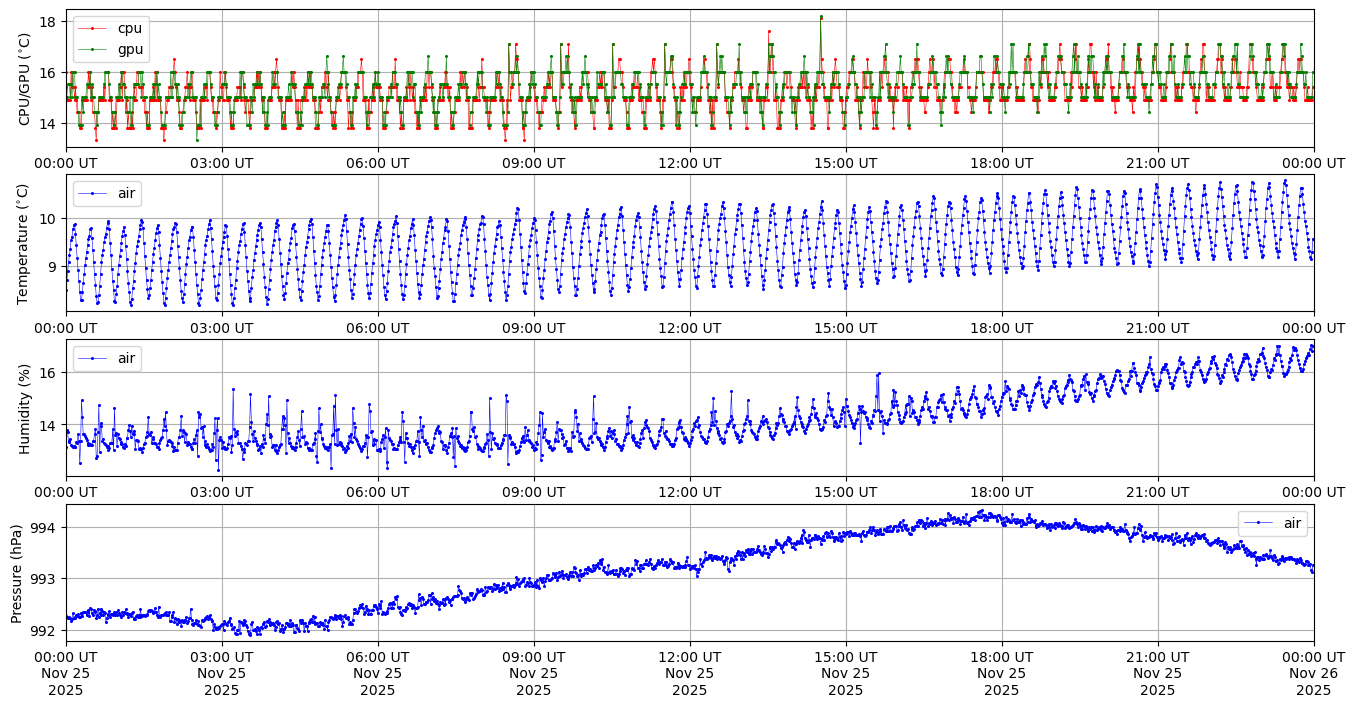Click 09:00 UT tick label under CPU/GPU plot
This screenshot has height=707, width=1355.
[x=533, y=163]
